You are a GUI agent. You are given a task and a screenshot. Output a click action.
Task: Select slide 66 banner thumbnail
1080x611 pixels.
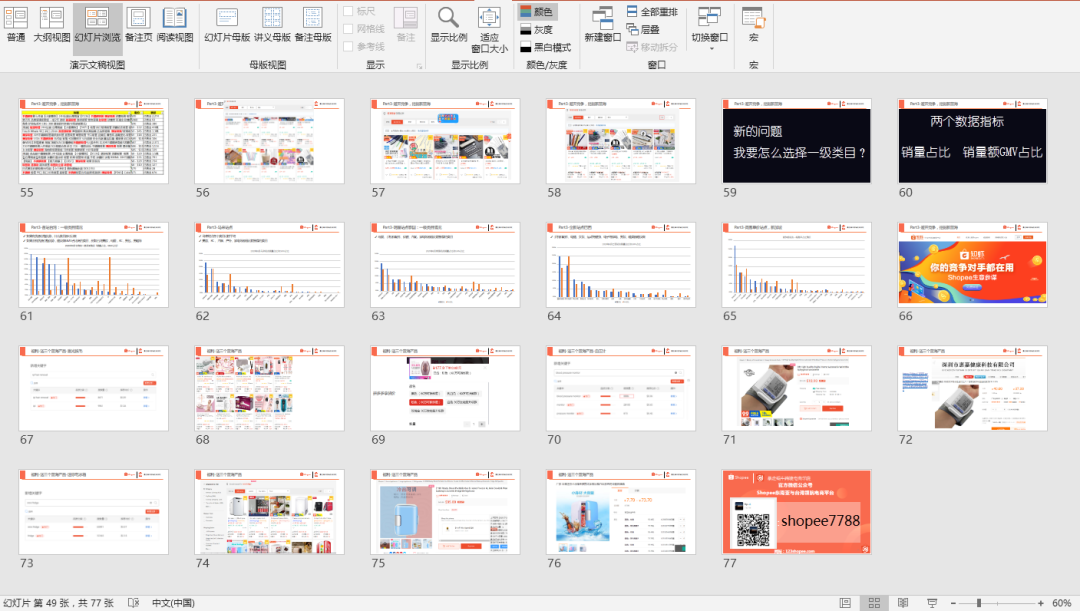[x=973, y=265]
